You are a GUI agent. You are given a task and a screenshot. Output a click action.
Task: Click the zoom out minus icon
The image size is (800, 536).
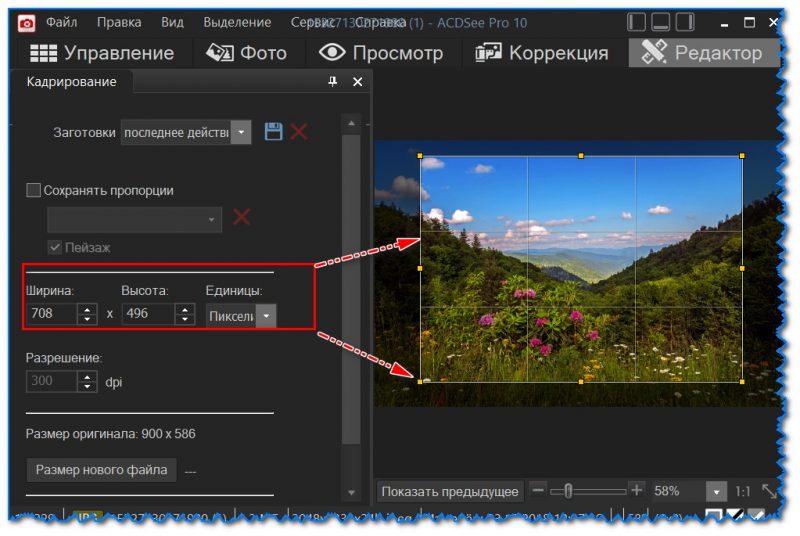tap(538, 490)
